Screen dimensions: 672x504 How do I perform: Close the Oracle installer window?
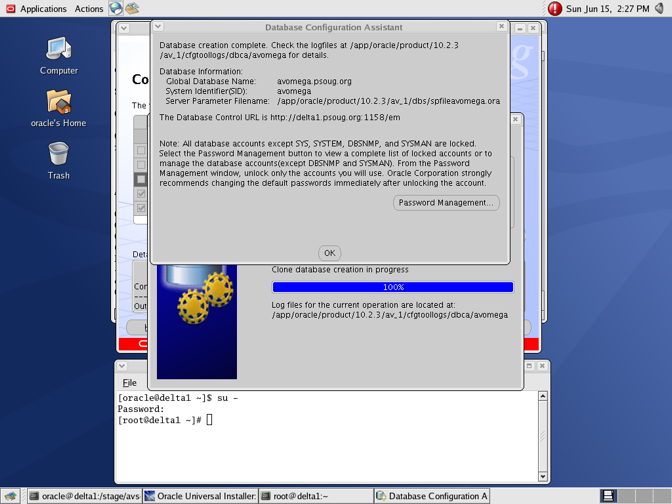533,28
